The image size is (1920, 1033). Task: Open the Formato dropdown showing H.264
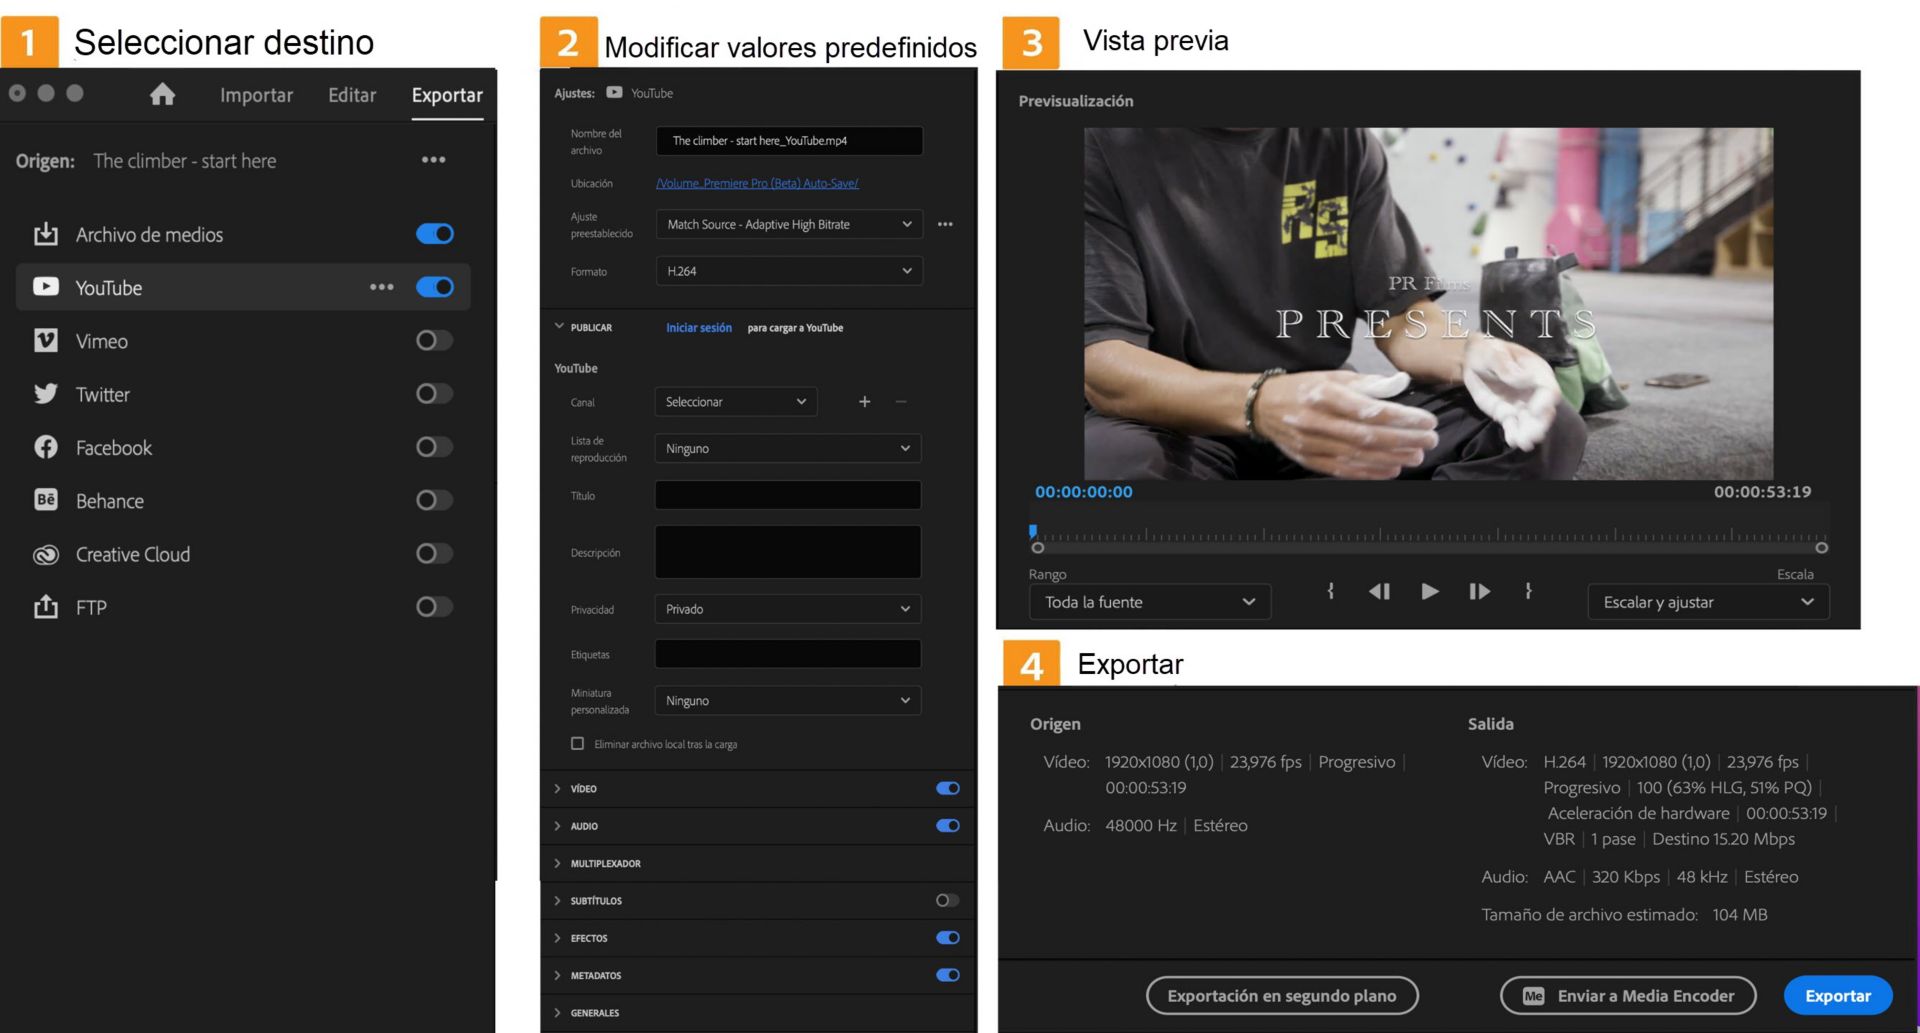click(x=788, y=270)
